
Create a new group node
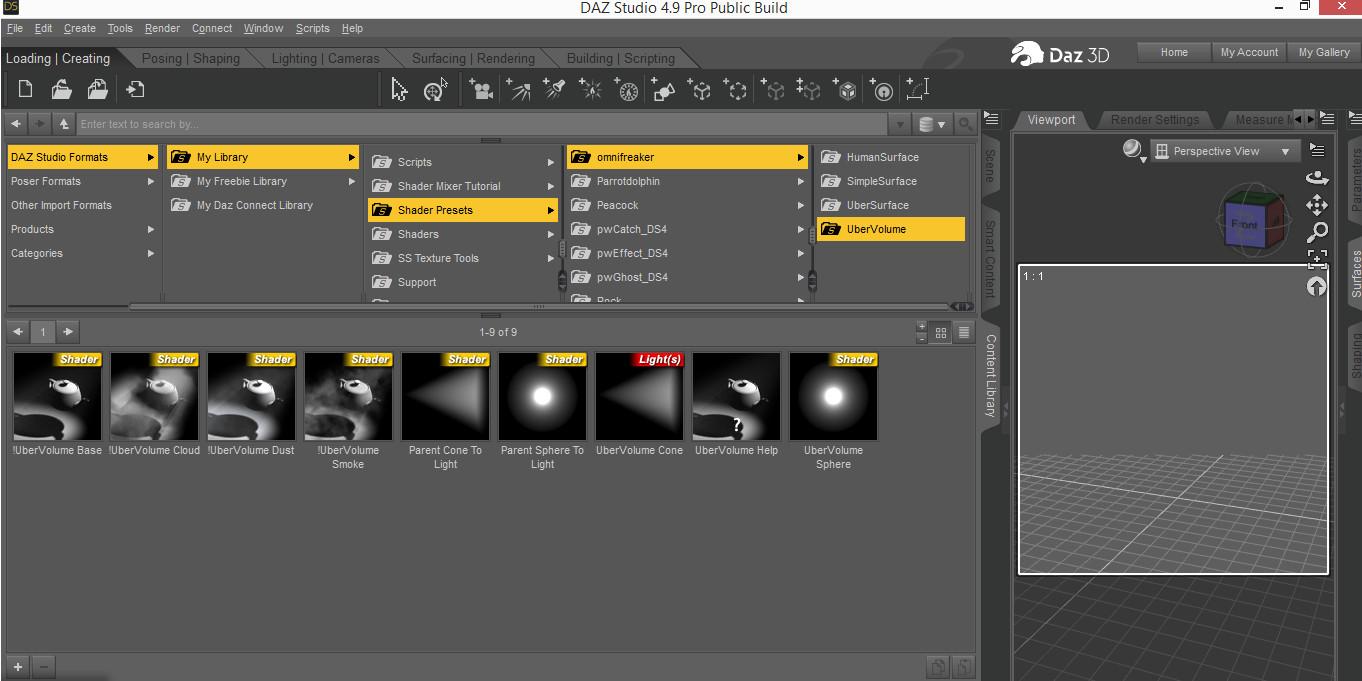[x=735, y=90]
